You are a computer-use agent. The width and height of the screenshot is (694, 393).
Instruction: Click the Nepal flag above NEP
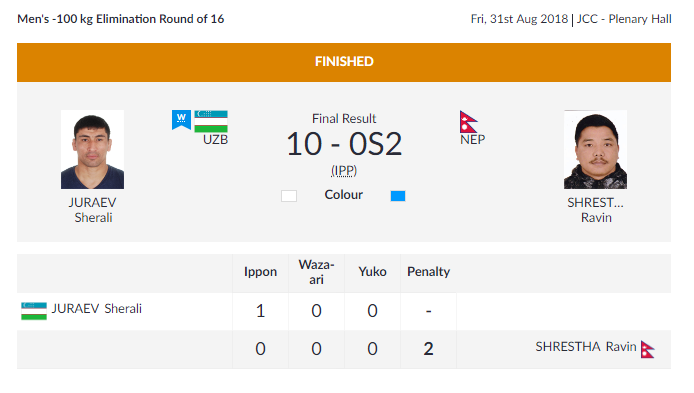point(468,122)
